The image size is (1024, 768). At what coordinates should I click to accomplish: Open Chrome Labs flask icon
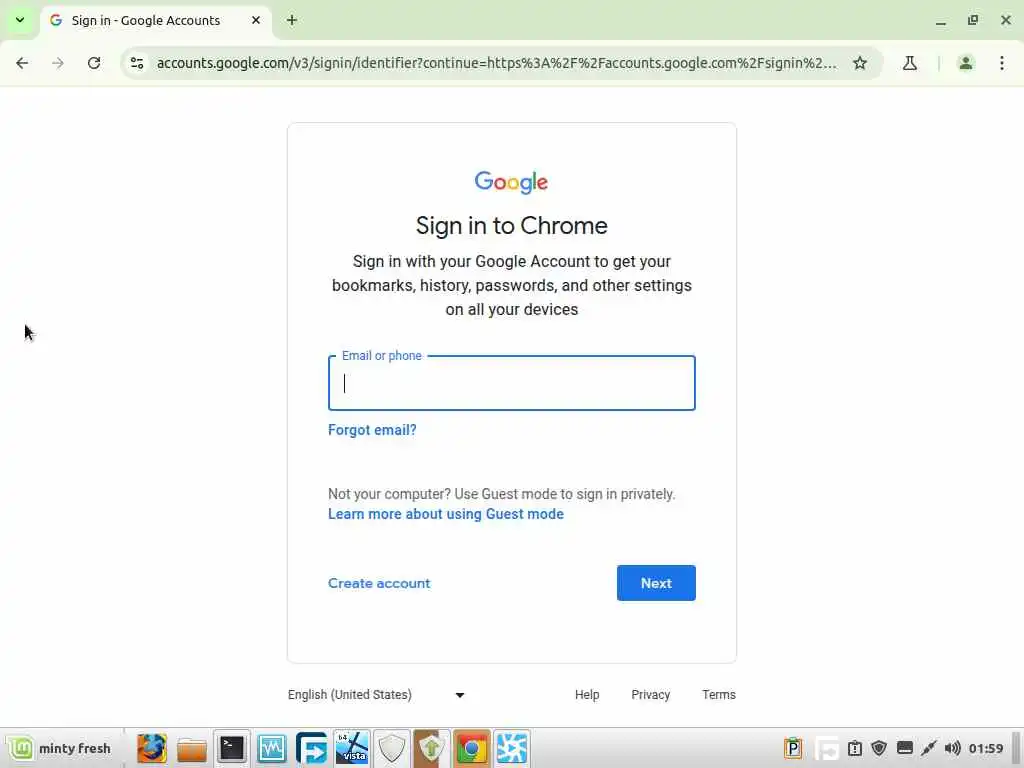pyautogui.click(x=910, y=63)
